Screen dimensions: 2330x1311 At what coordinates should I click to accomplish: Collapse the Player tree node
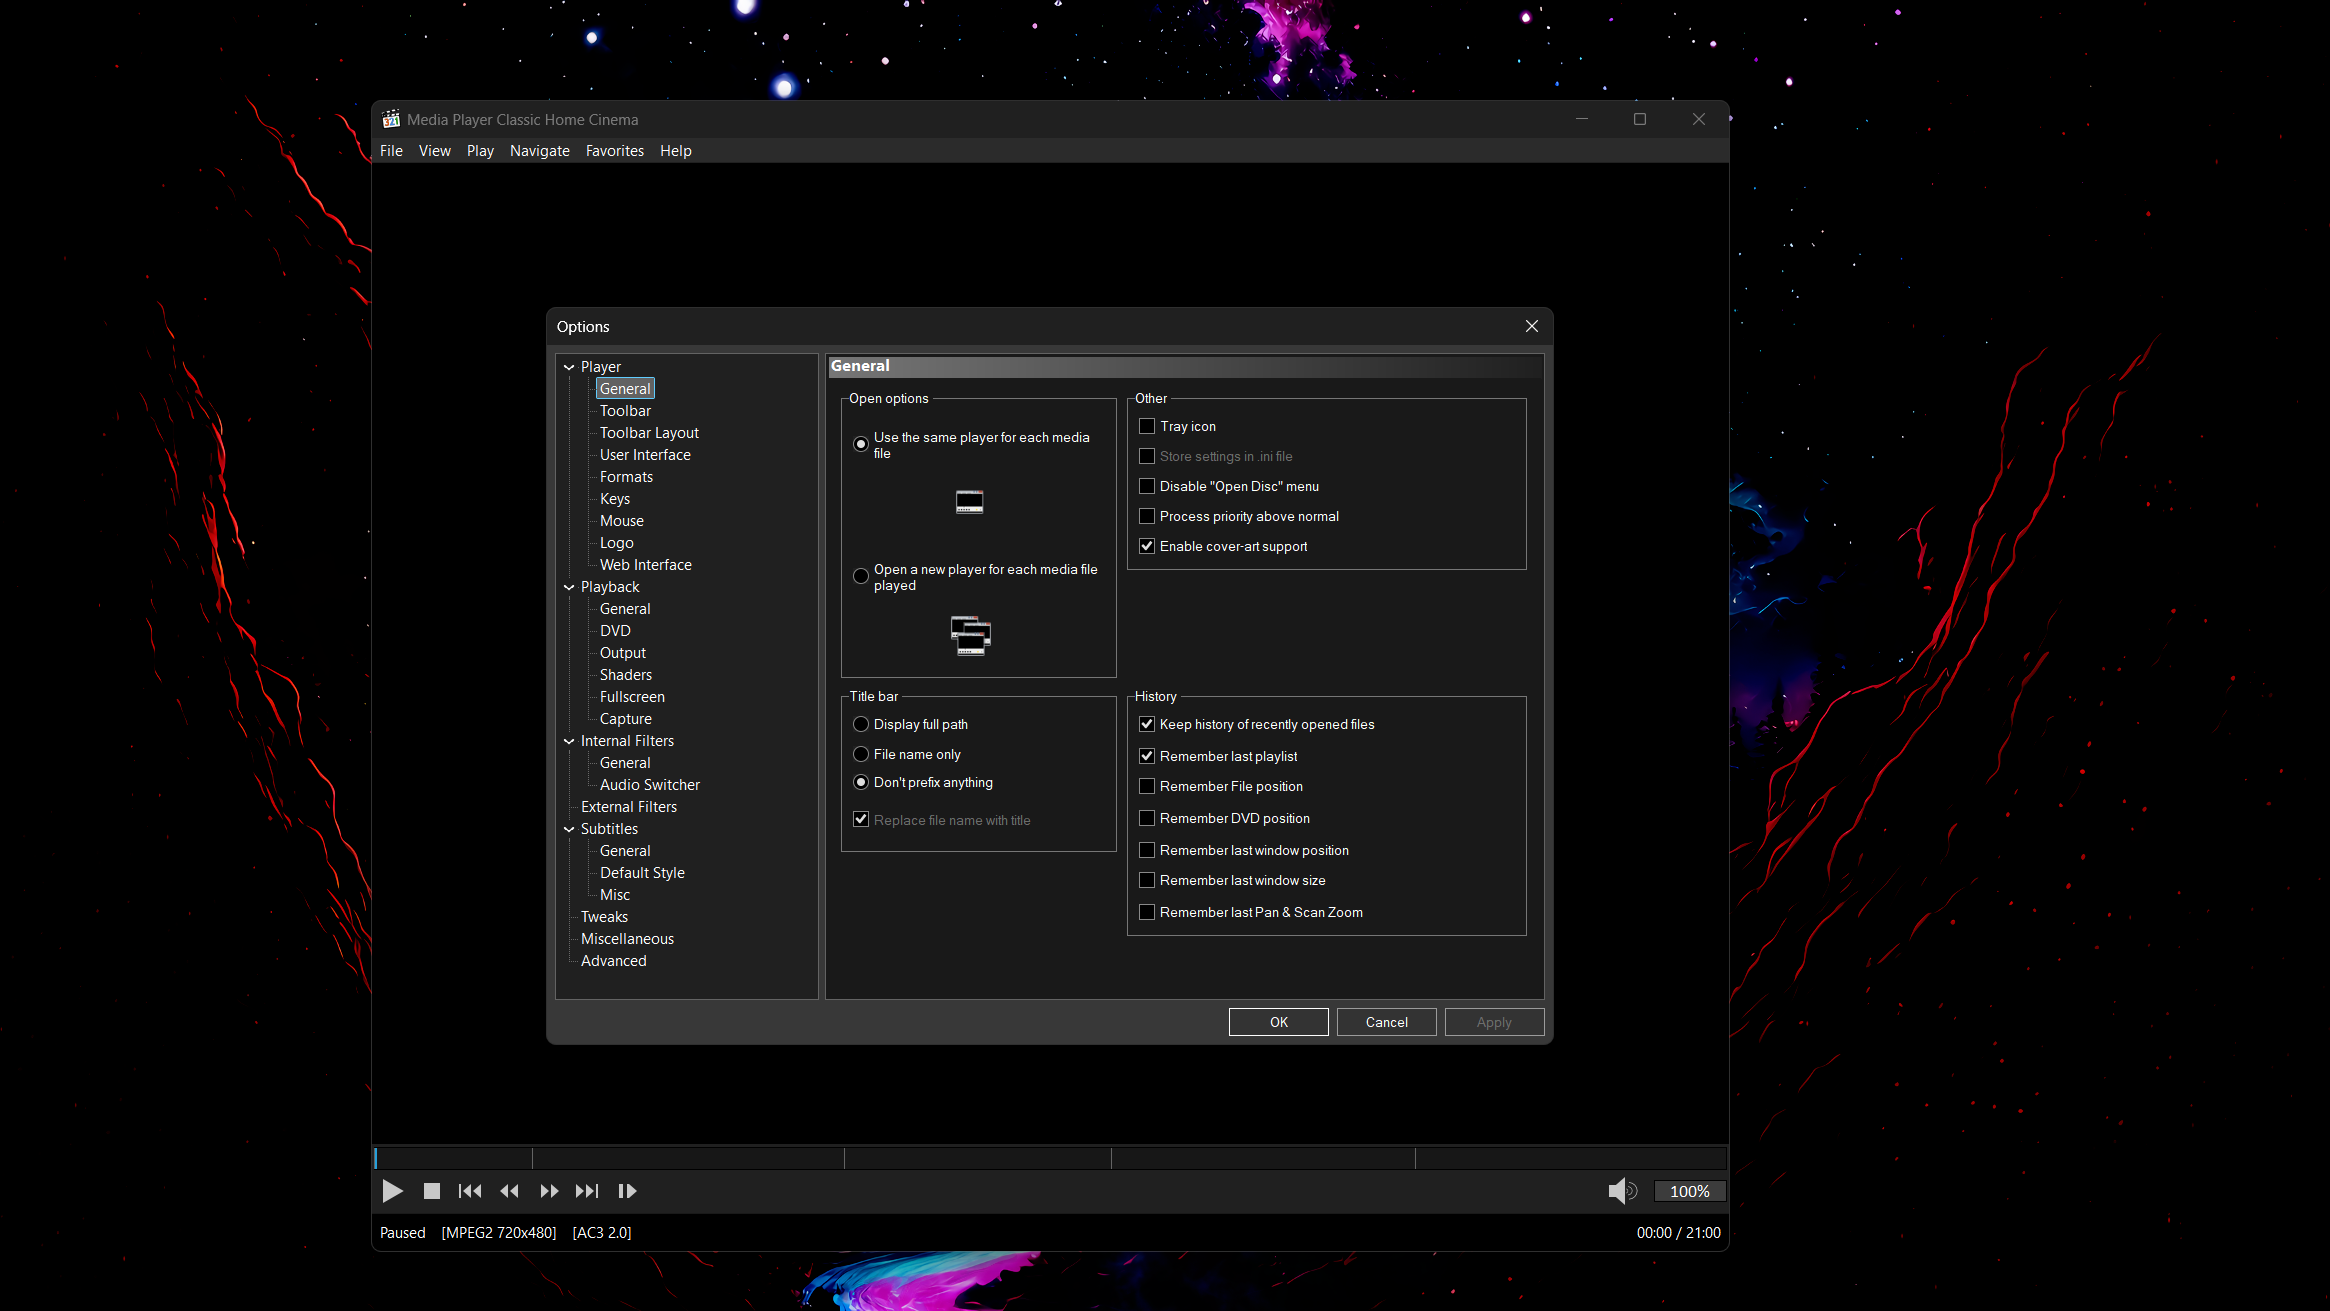click(569, 367)
